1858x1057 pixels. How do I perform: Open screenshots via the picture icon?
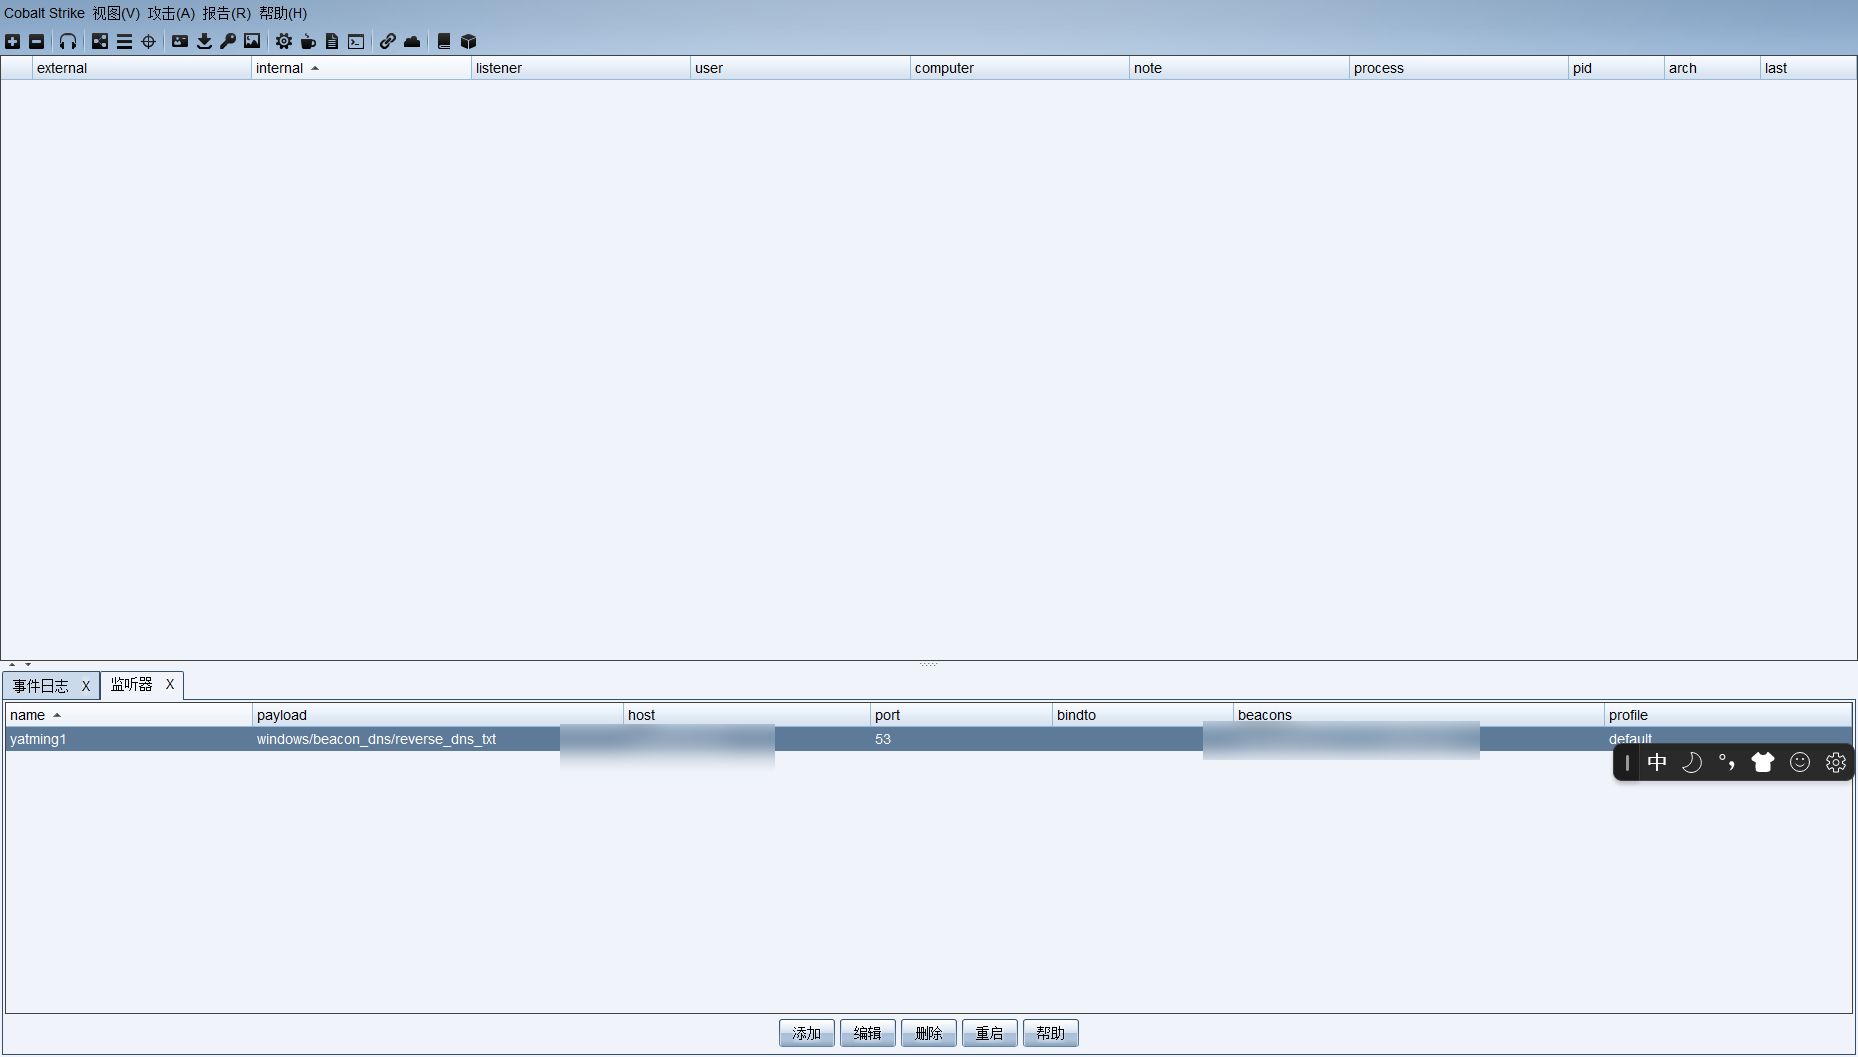pyautogui.click(x=251, y=41)
